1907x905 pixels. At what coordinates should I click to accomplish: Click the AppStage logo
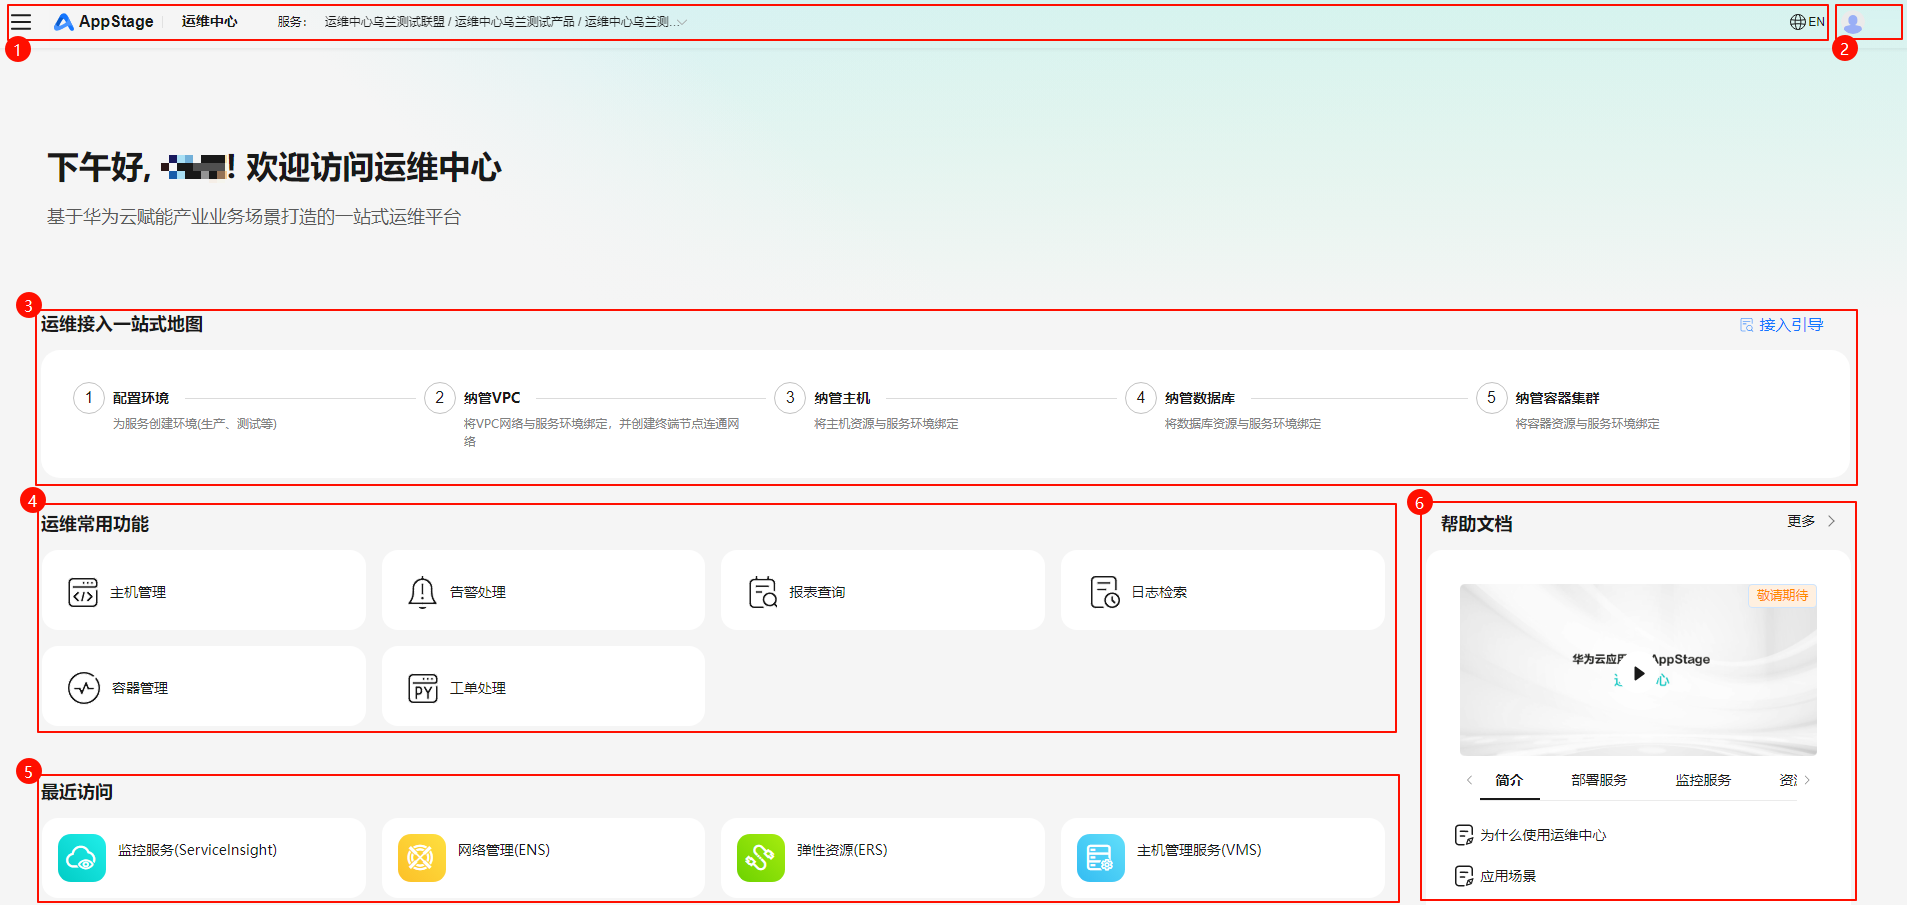click(104, 22)
